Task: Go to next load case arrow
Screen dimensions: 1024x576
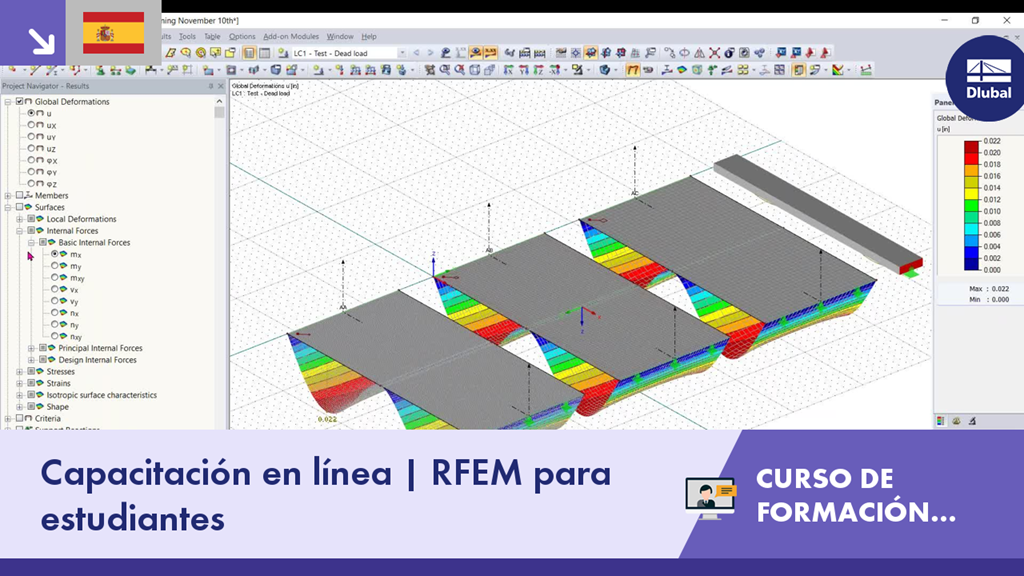Action: pyautogui.click(x=430, y=53)
